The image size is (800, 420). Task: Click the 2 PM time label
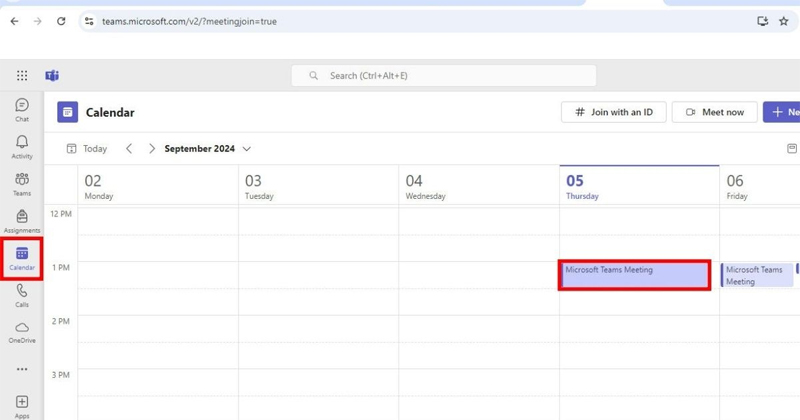61,321
